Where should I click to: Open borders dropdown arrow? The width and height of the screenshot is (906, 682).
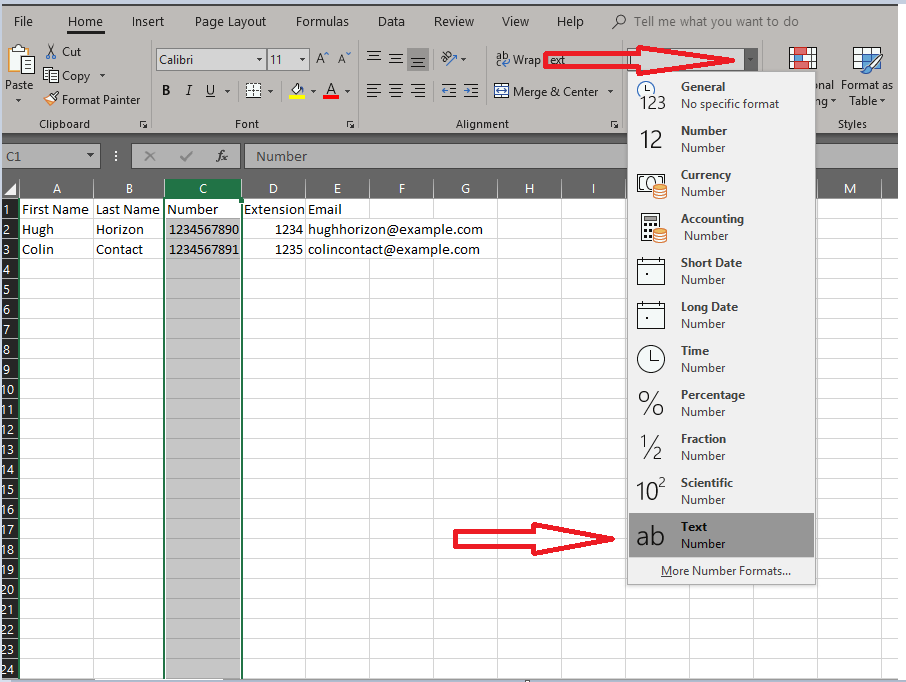pyautogui.click(x=270, y=91)
